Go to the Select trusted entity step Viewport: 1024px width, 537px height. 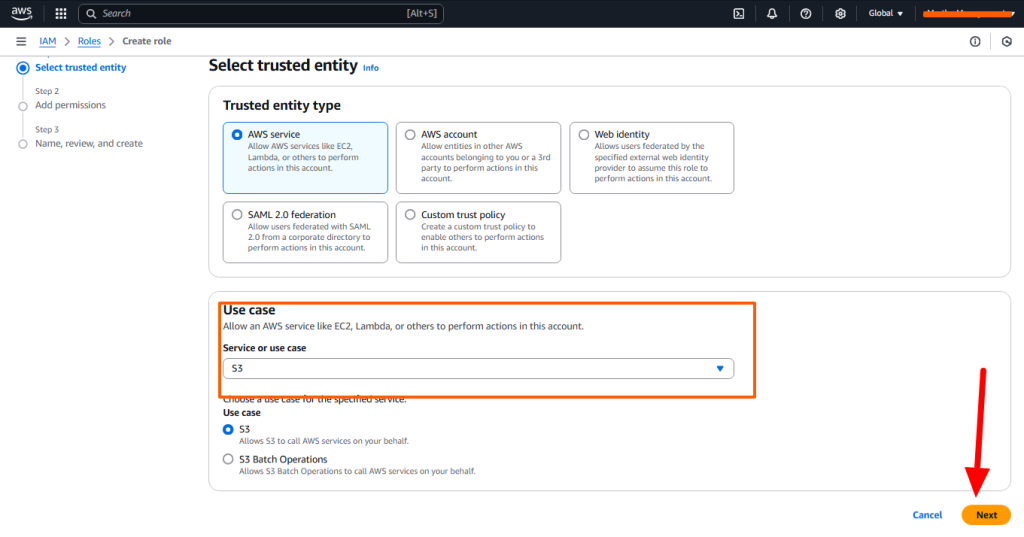(80, 67)
